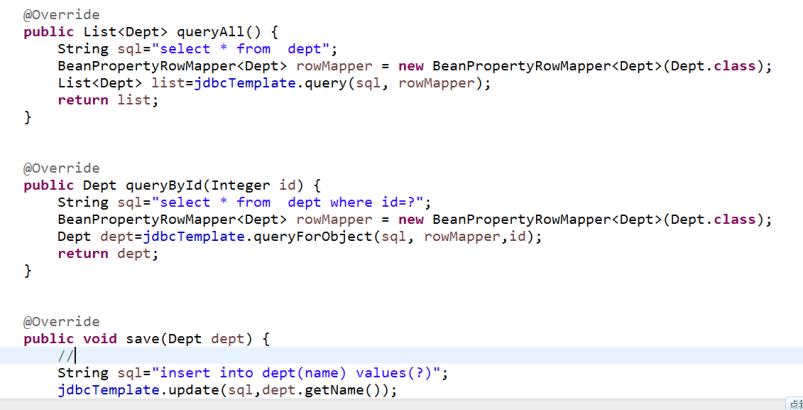The height and width of the screenshot is (410, 803).
Task: Click the public keyword before void save
Action: pyautogui.click(x=49, y=339)
